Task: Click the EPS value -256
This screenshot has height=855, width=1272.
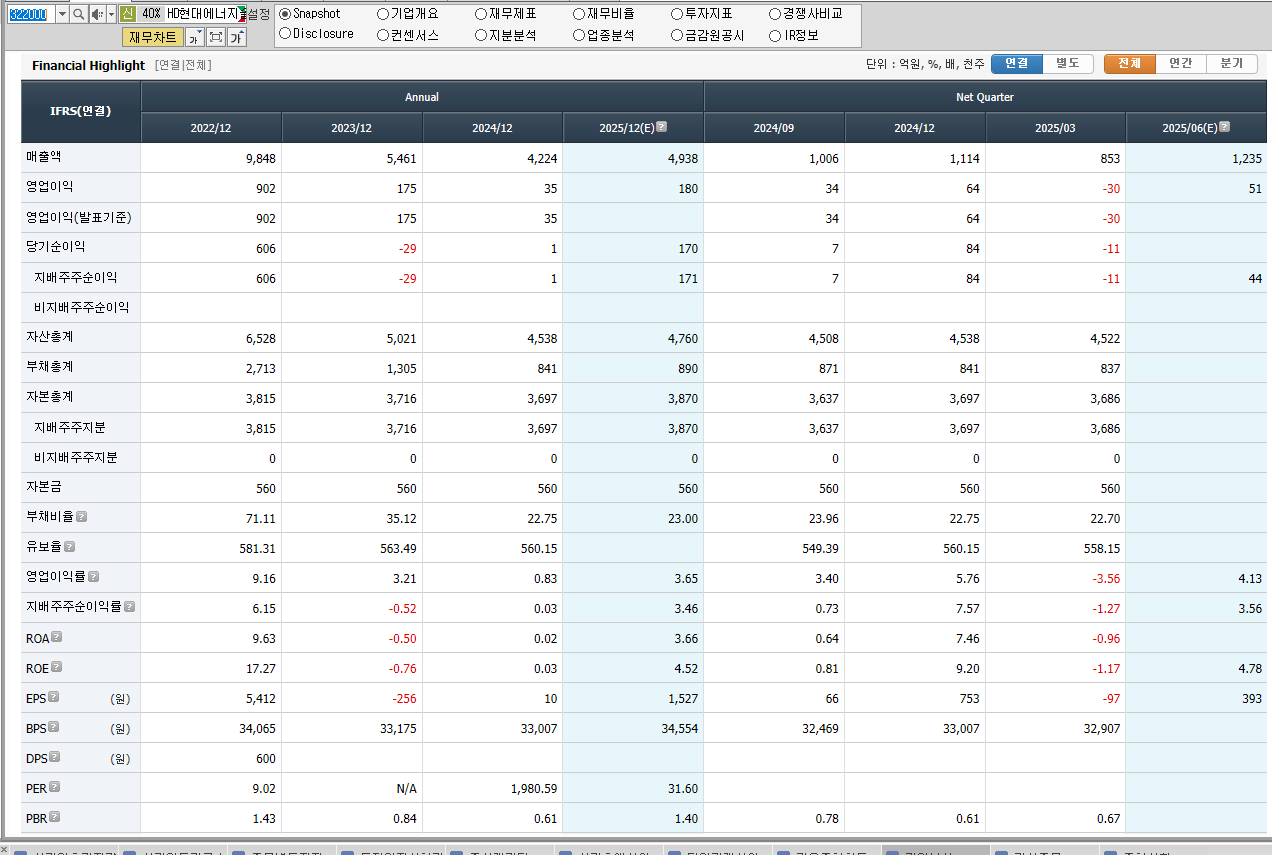Action: coord(404,698)
